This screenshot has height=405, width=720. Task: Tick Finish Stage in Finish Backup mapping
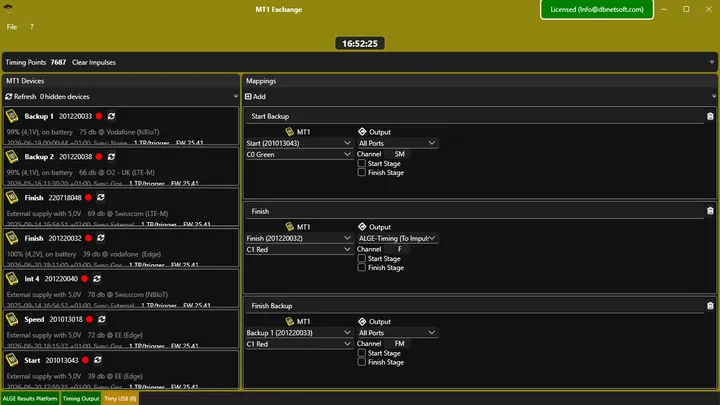pyautogui.click(x=362, y=362)
